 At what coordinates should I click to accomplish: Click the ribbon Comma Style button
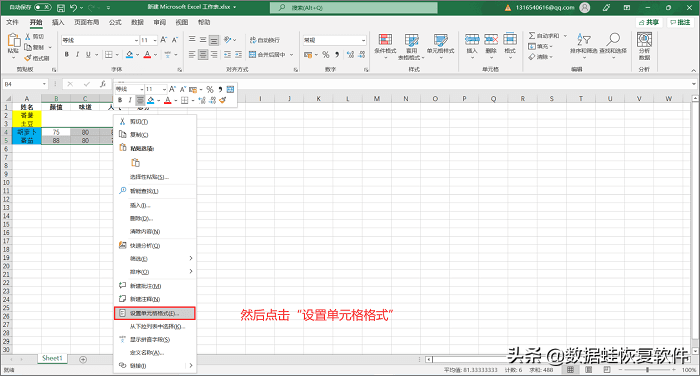(337, 54)
